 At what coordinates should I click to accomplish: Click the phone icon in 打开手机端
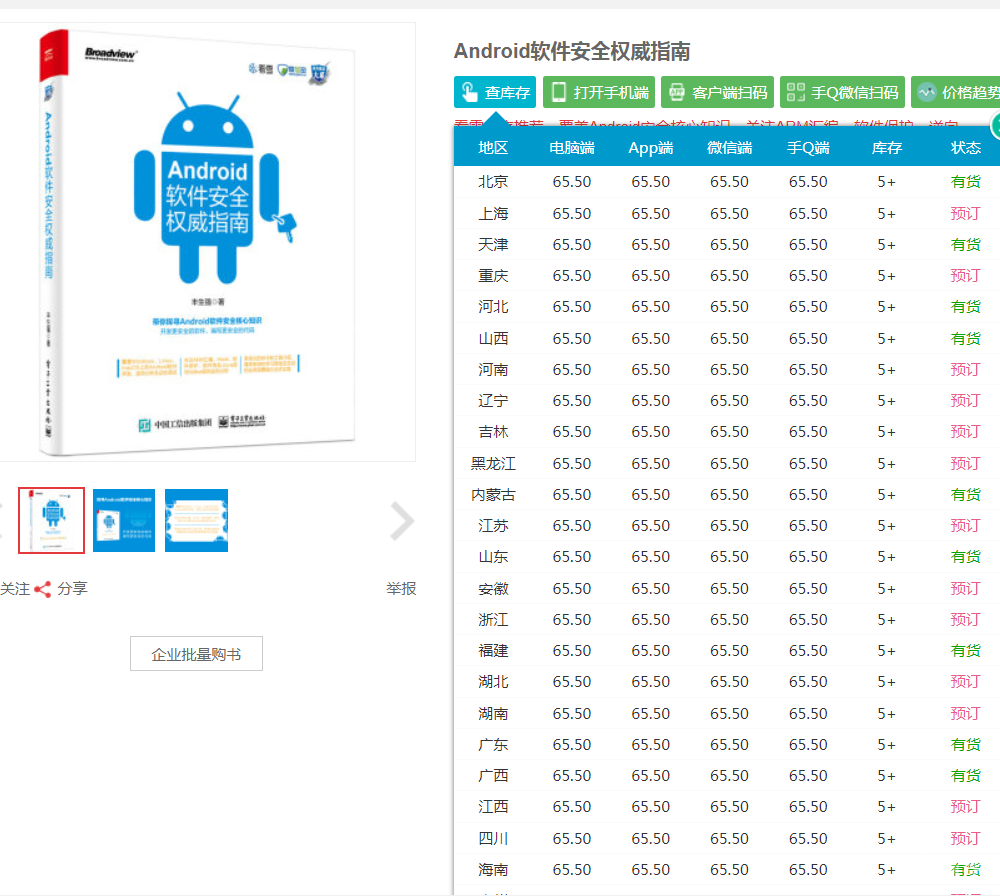(559, 92)
